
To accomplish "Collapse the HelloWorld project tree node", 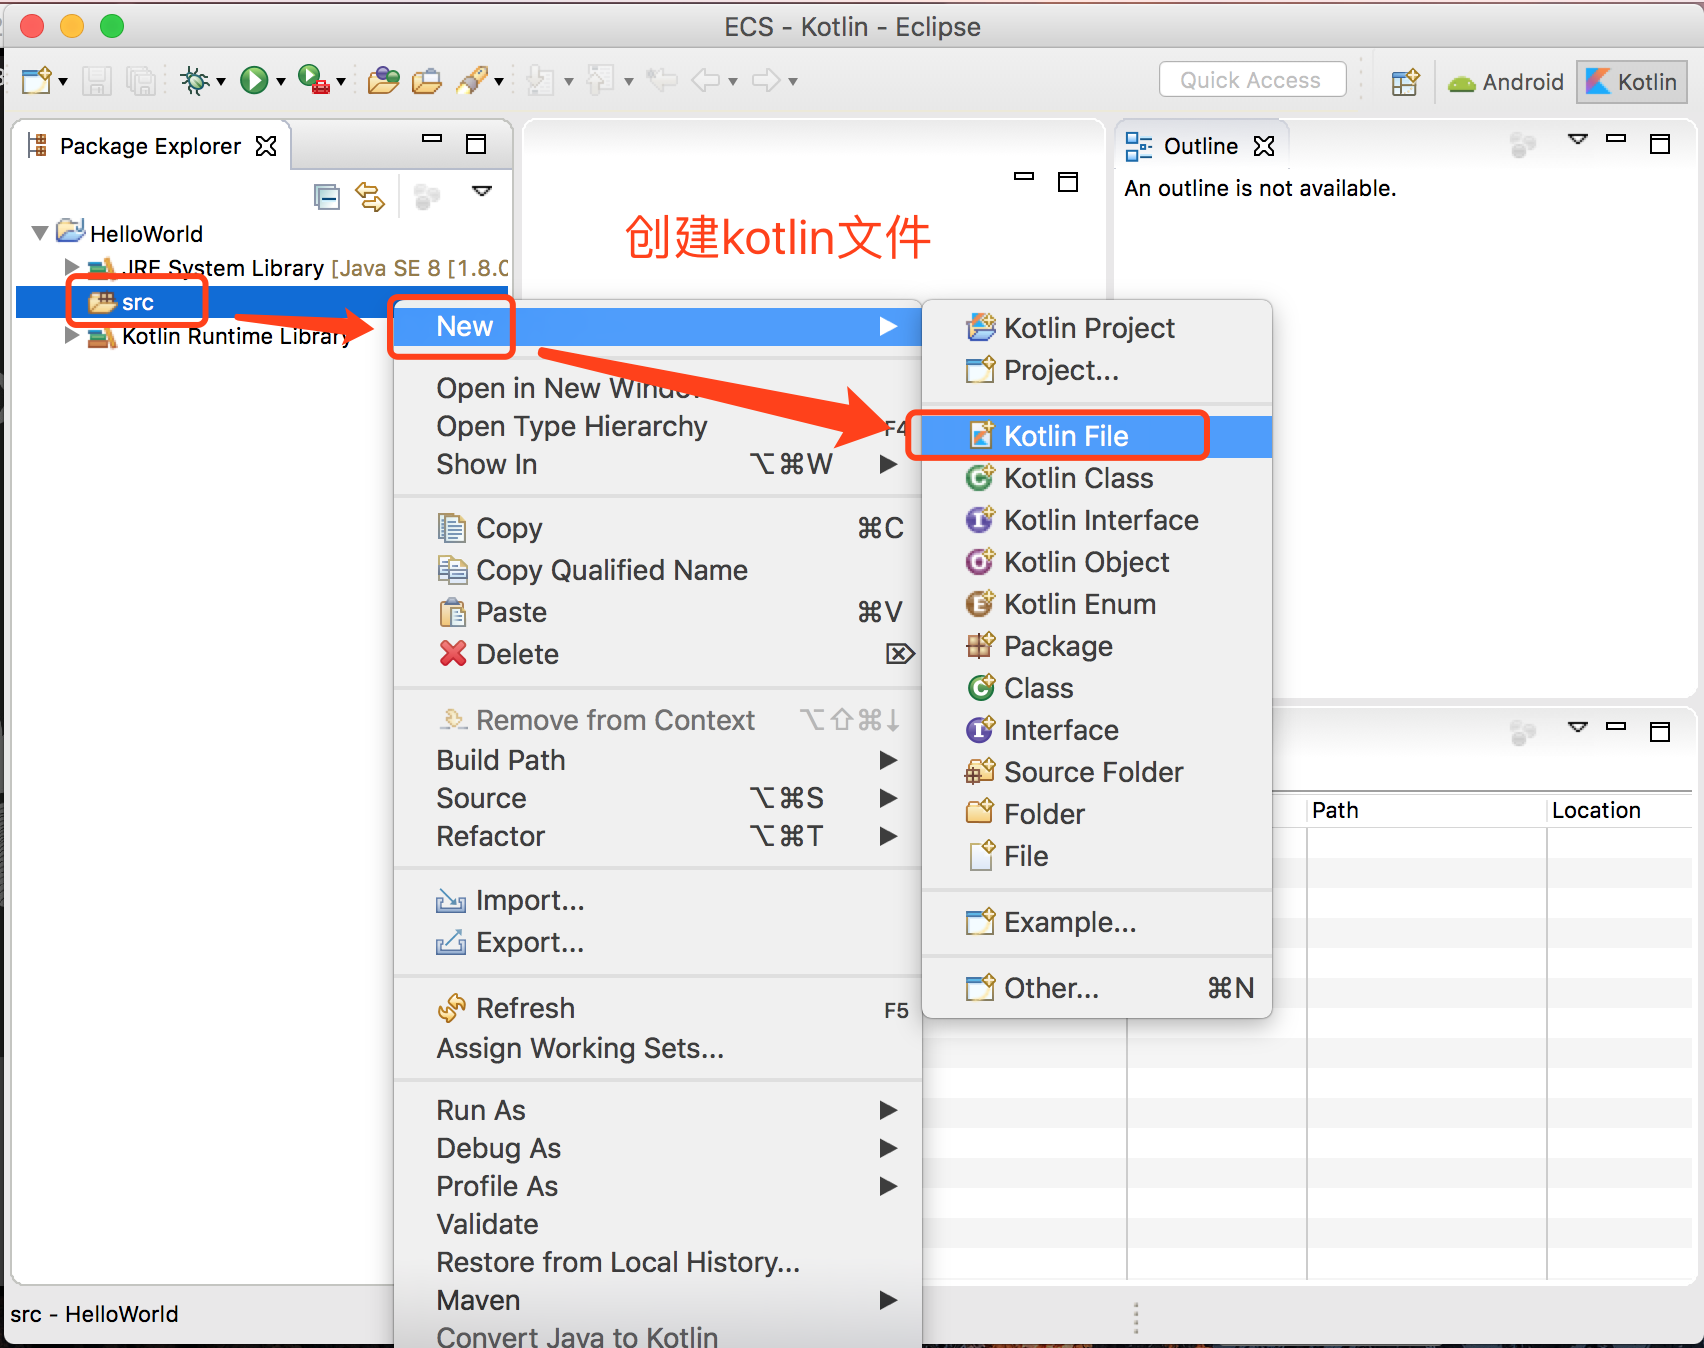I will click(40, 233).
